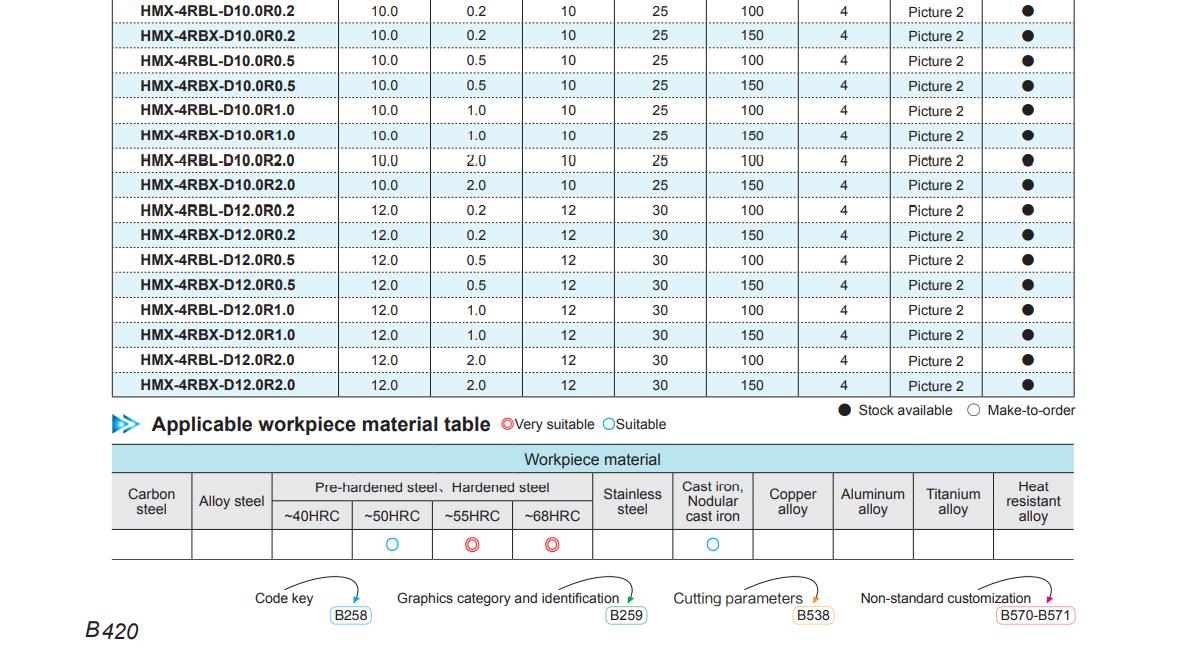Click the Cutting parameters label text
Viewport: 1187px width, 652px height.
pyautogui.click(x=737, y=598)
